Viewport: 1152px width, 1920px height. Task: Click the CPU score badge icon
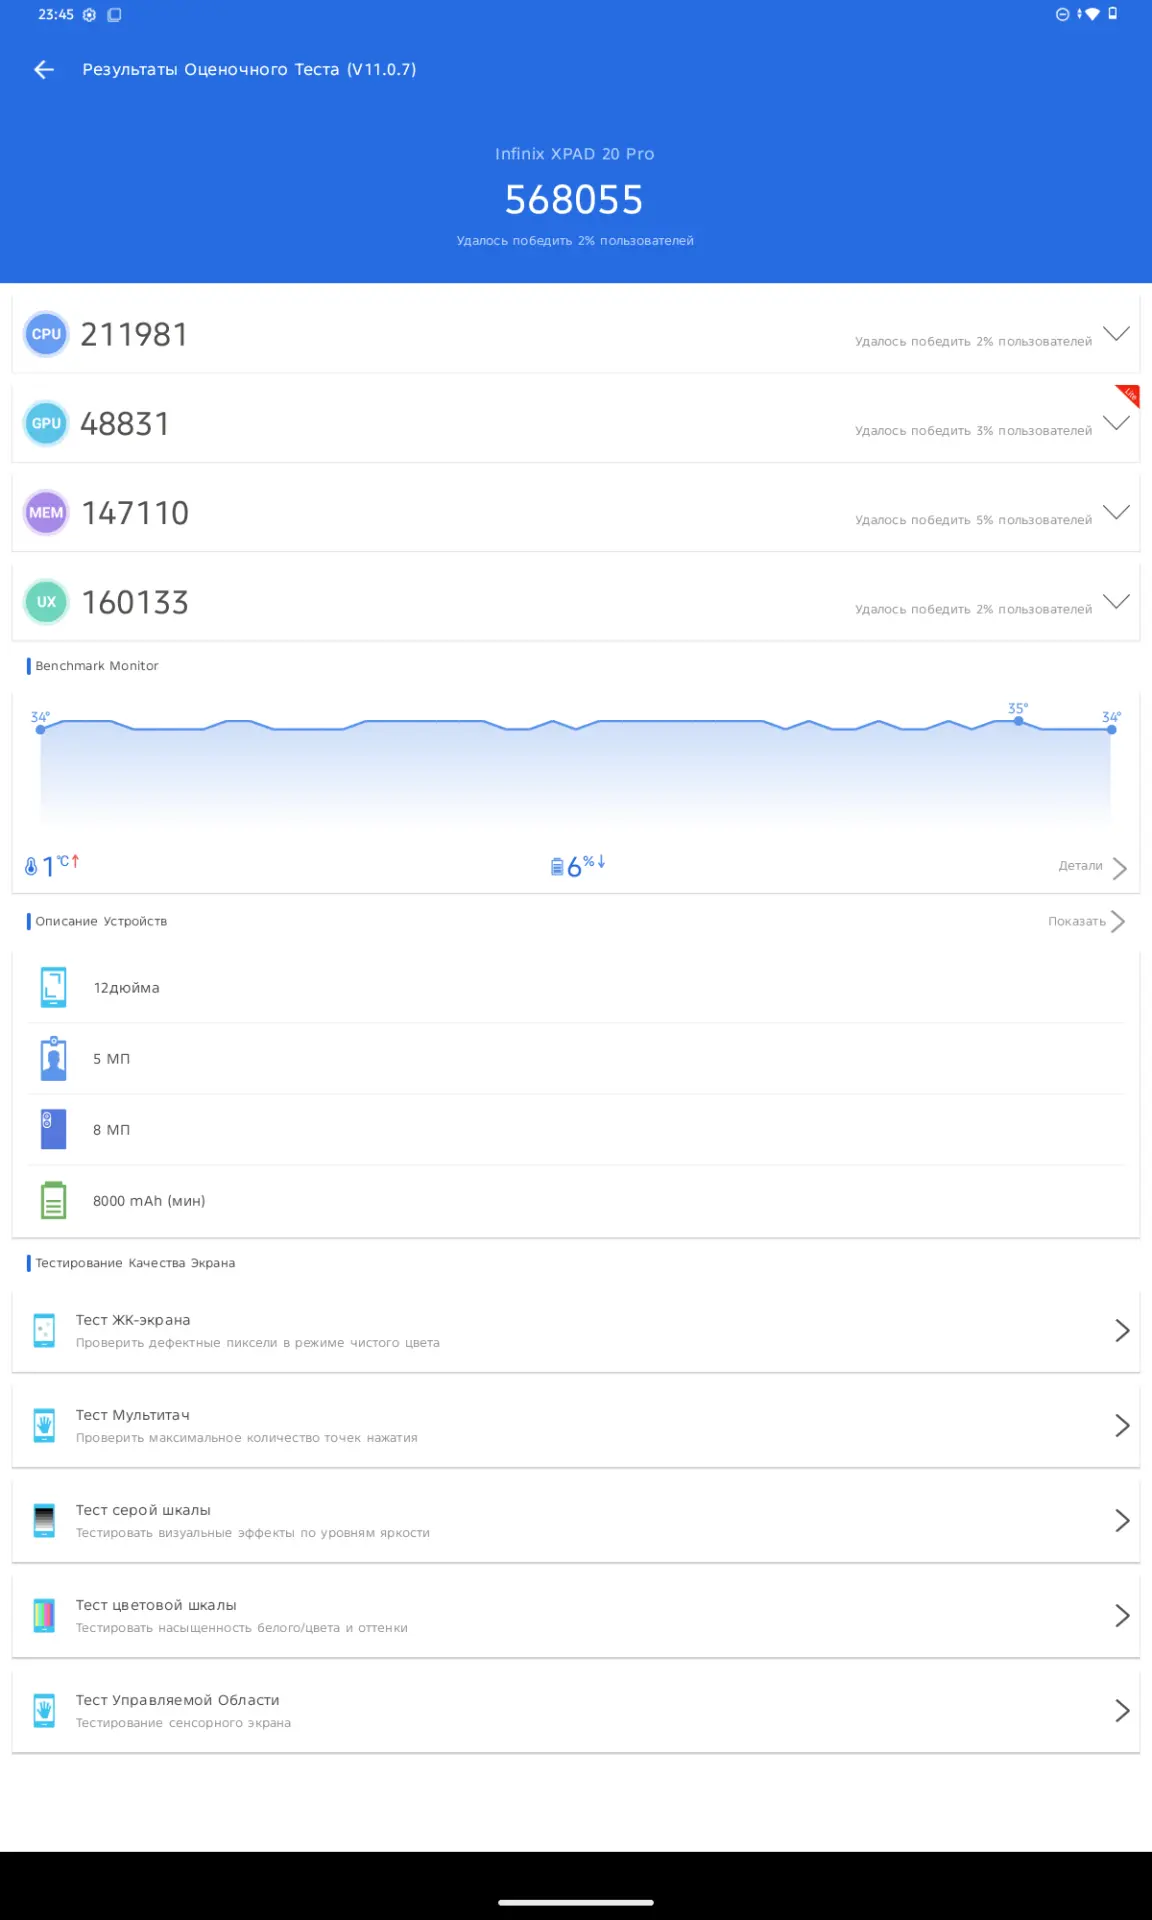[46, 334]
